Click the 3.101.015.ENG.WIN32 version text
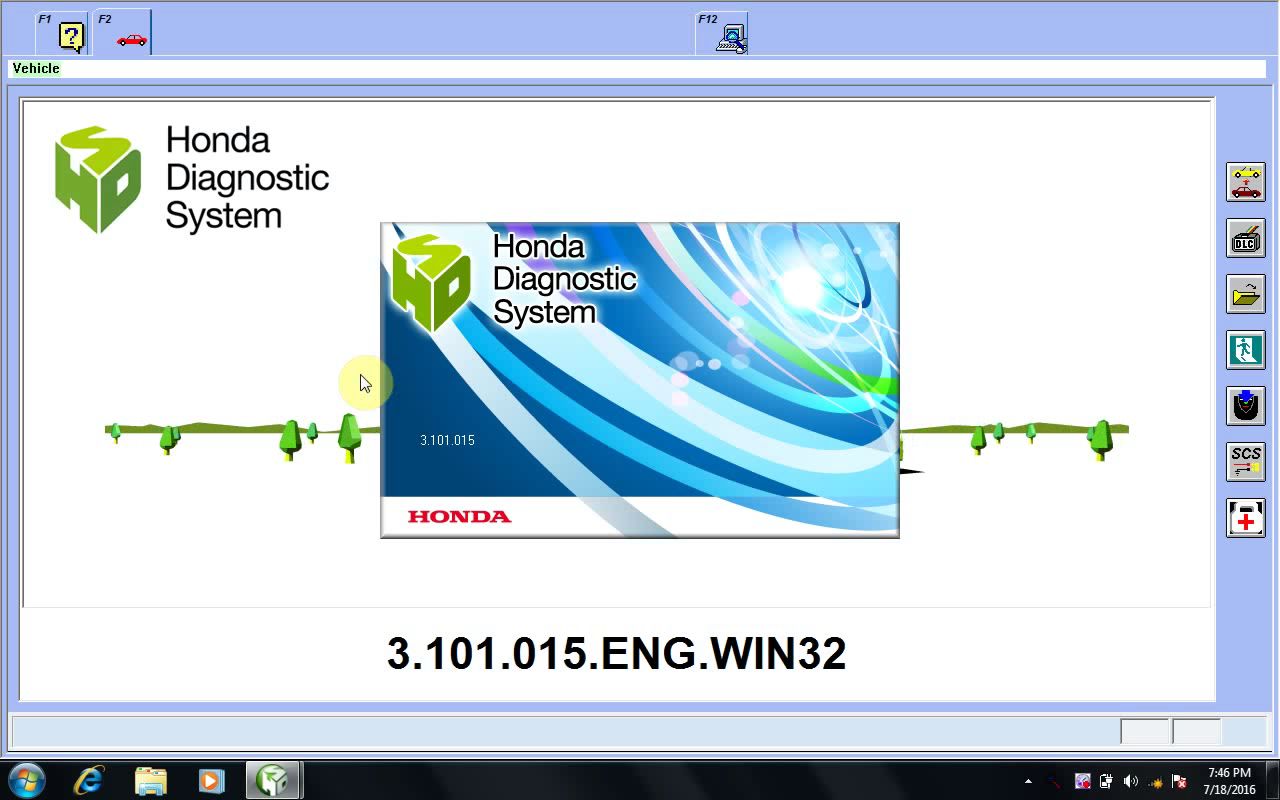This screenshot has width=1280, height=800. [x=616, y=653]
